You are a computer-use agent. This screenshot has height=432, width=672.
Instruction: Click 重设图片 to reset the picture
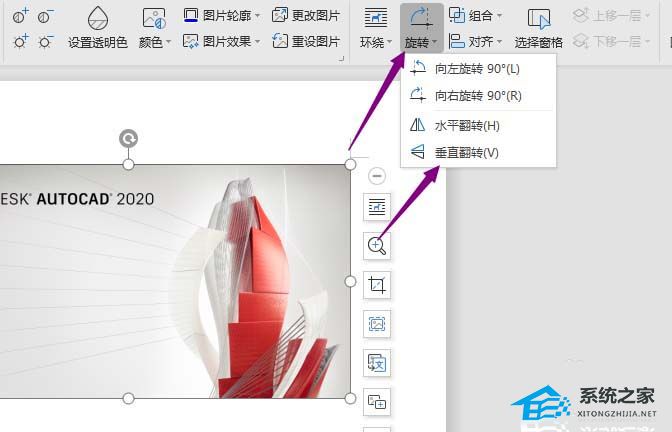(x=306, y=41)
